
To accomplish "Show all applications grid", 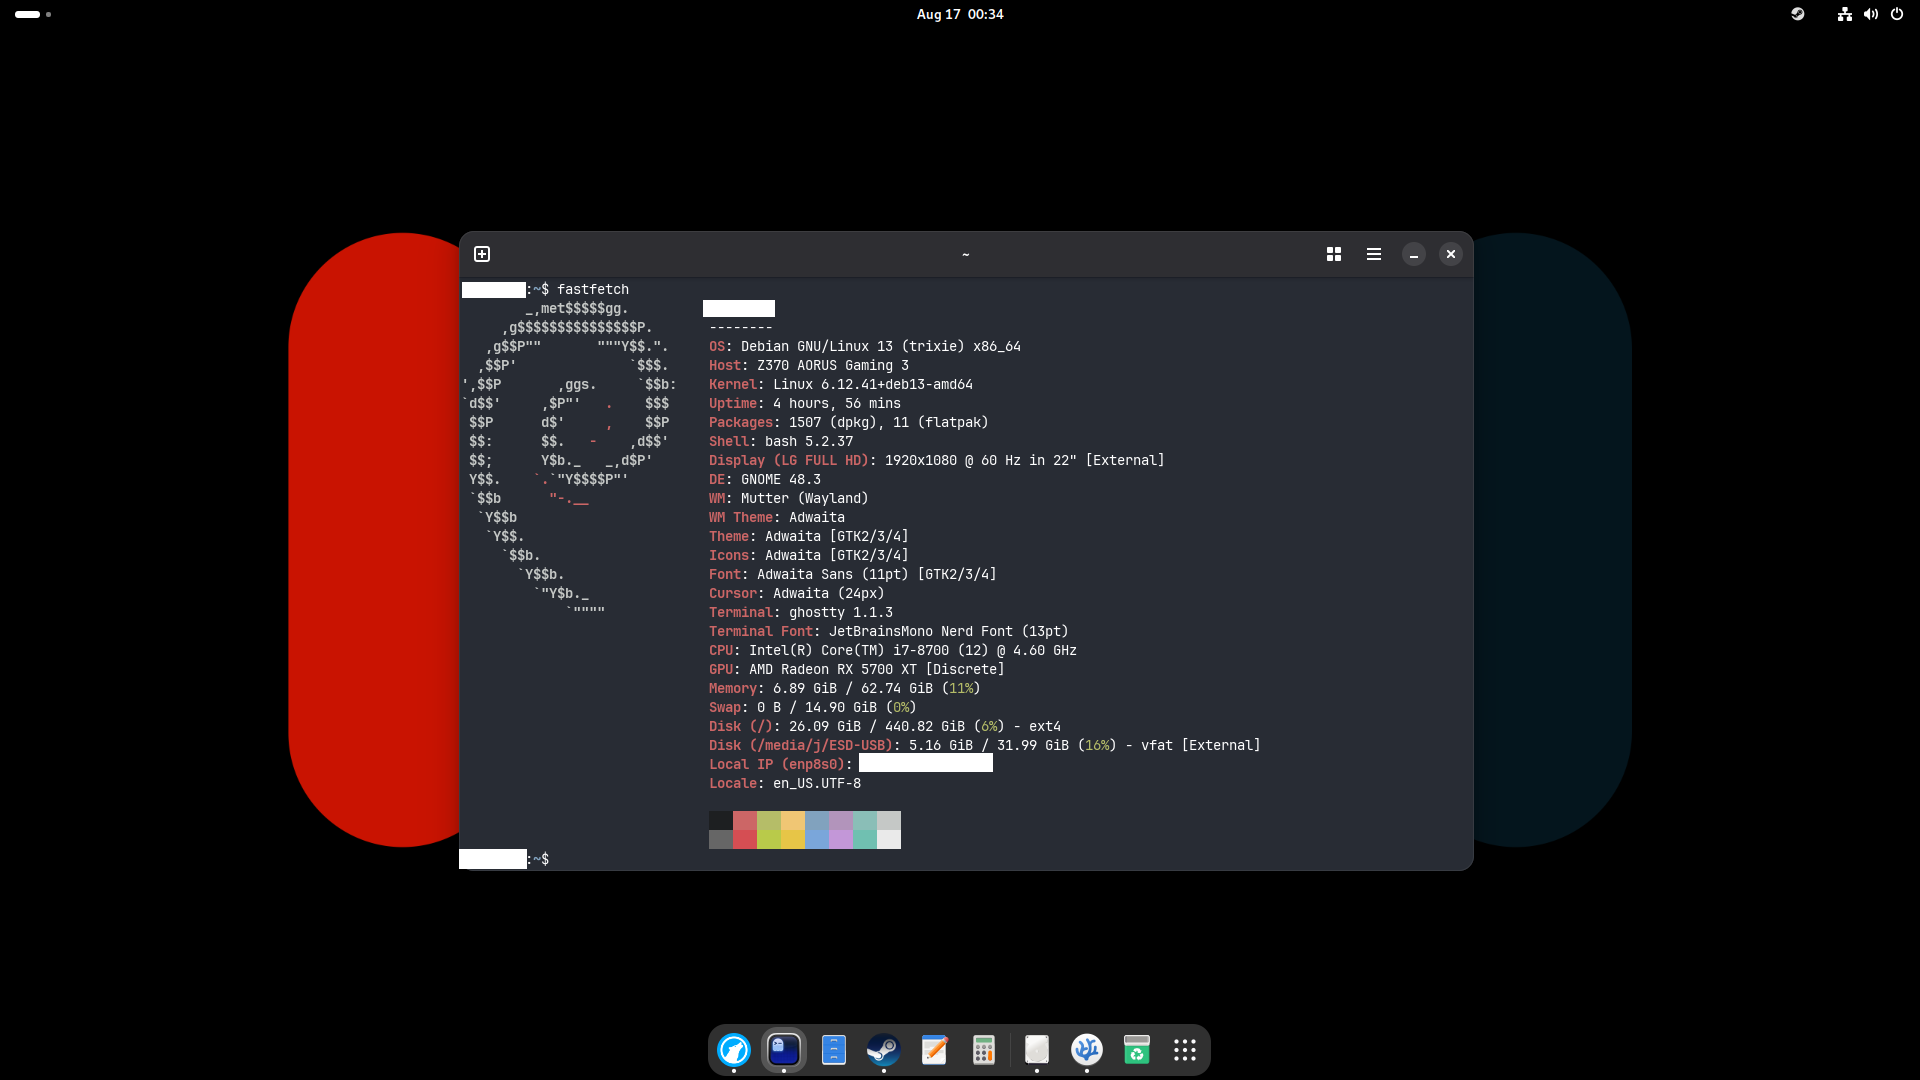I will [1185, 1050].
